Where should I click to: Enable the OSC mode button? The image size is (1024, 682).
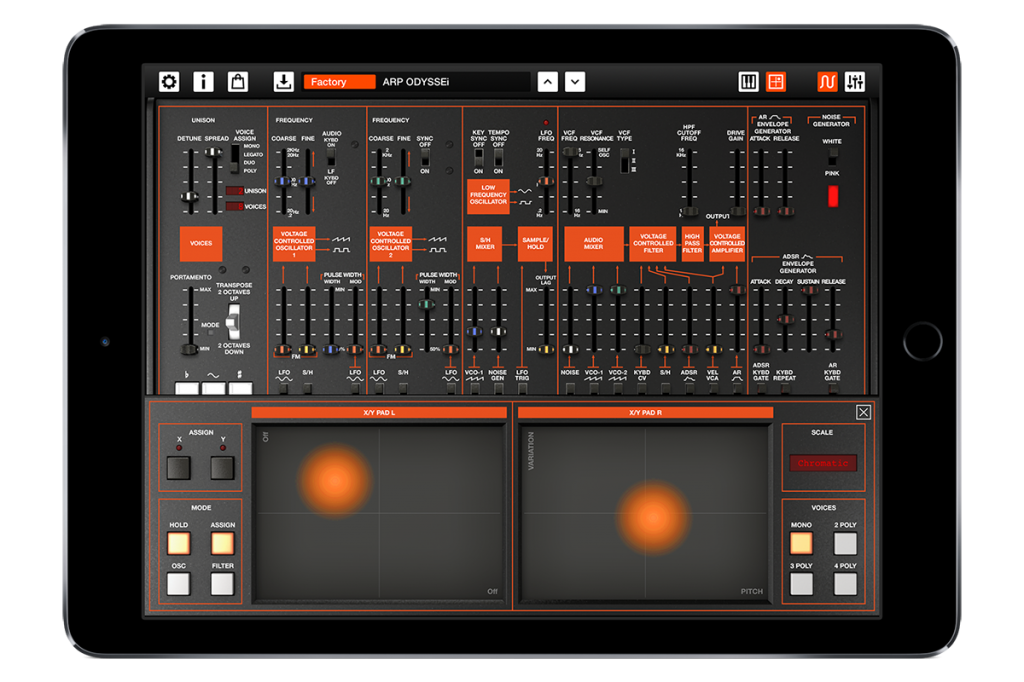178,584
